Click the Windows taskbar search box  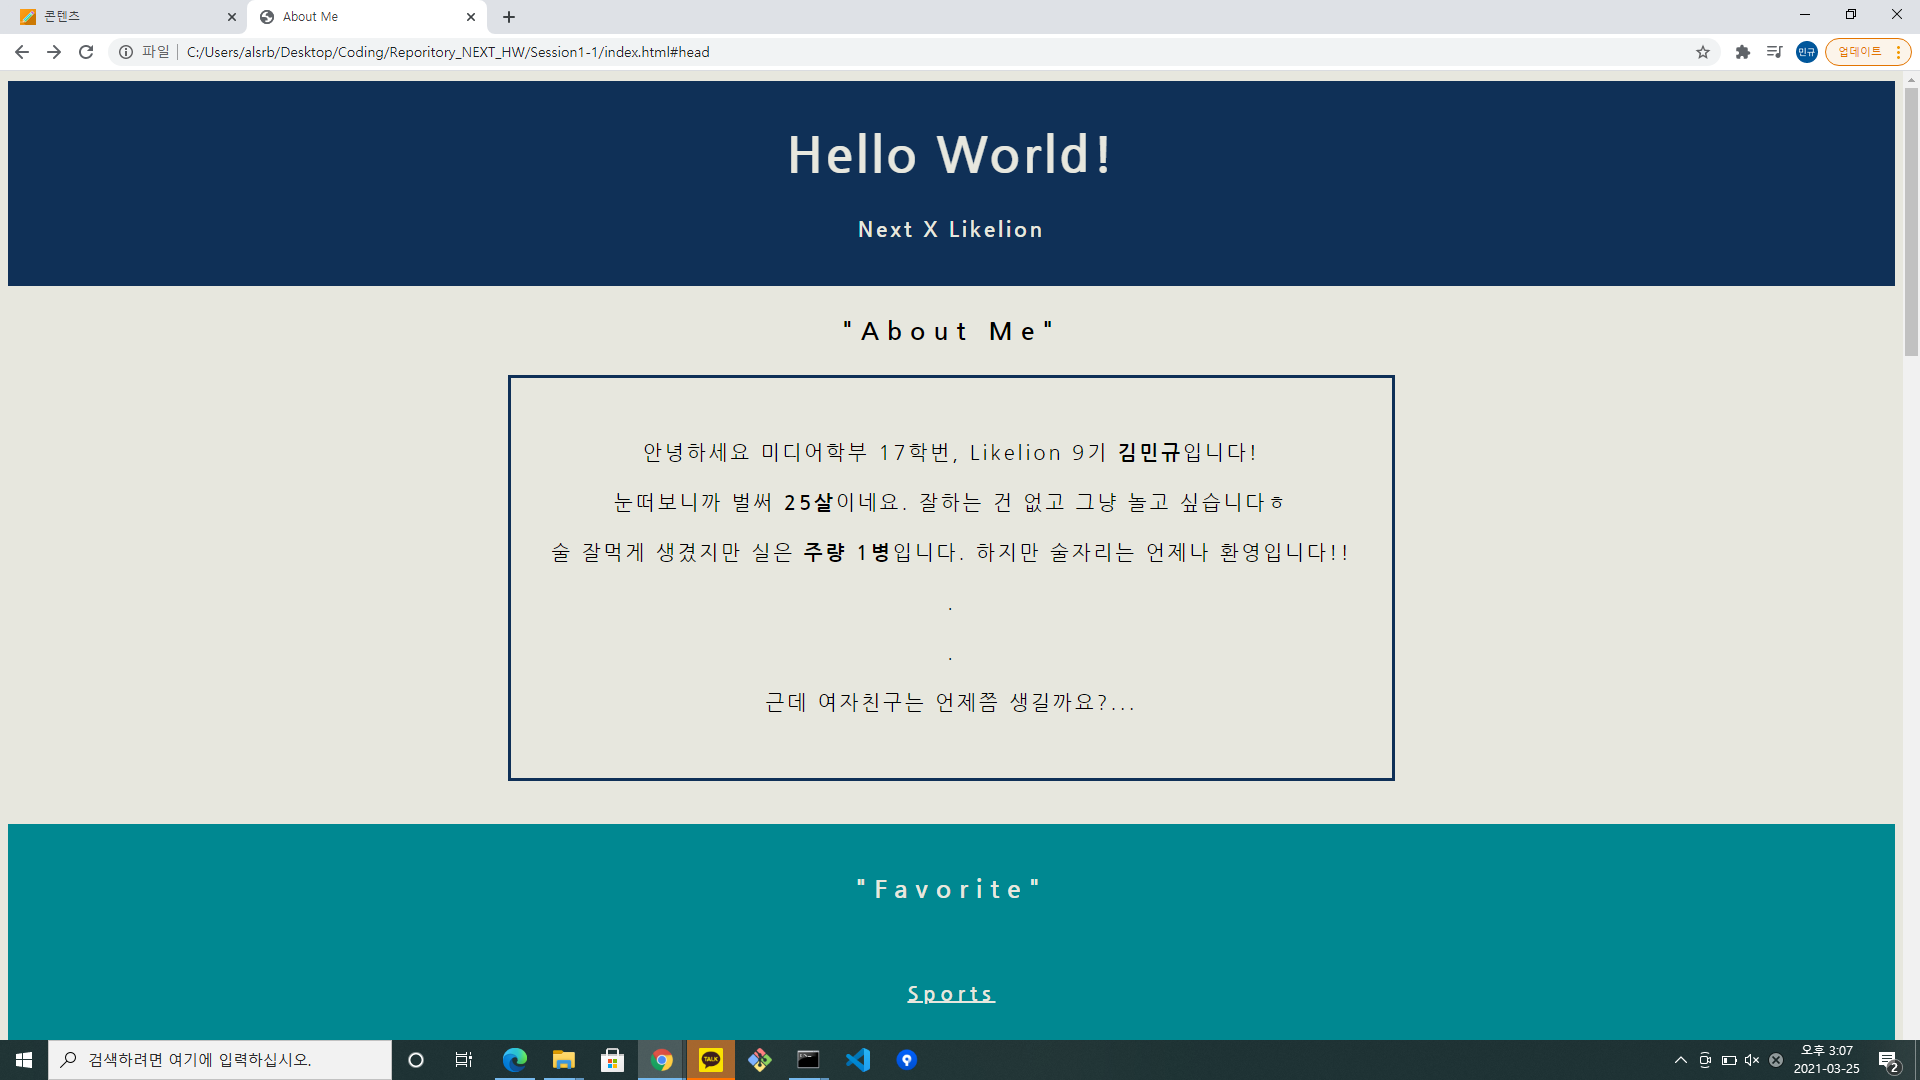pos(220,1059)
